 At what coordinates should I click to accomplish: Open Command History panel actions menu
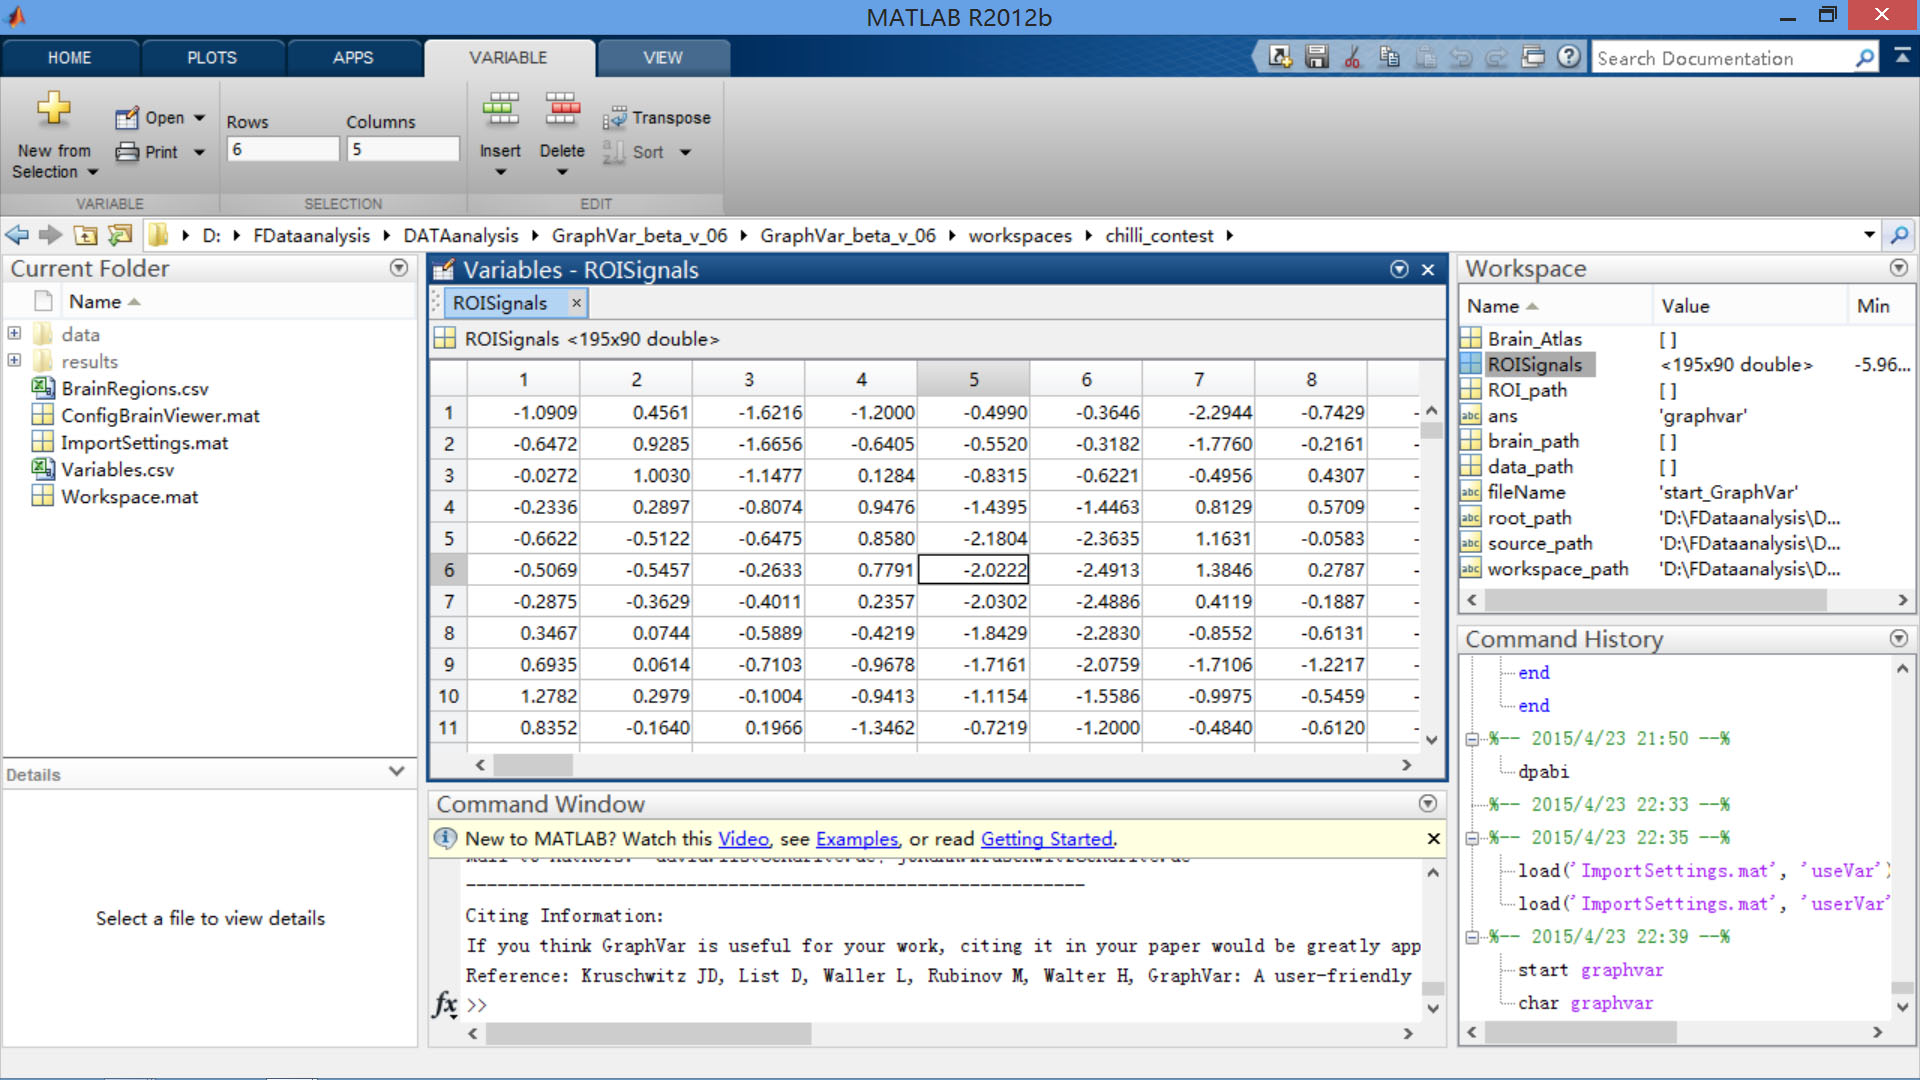pos(1899,638)
